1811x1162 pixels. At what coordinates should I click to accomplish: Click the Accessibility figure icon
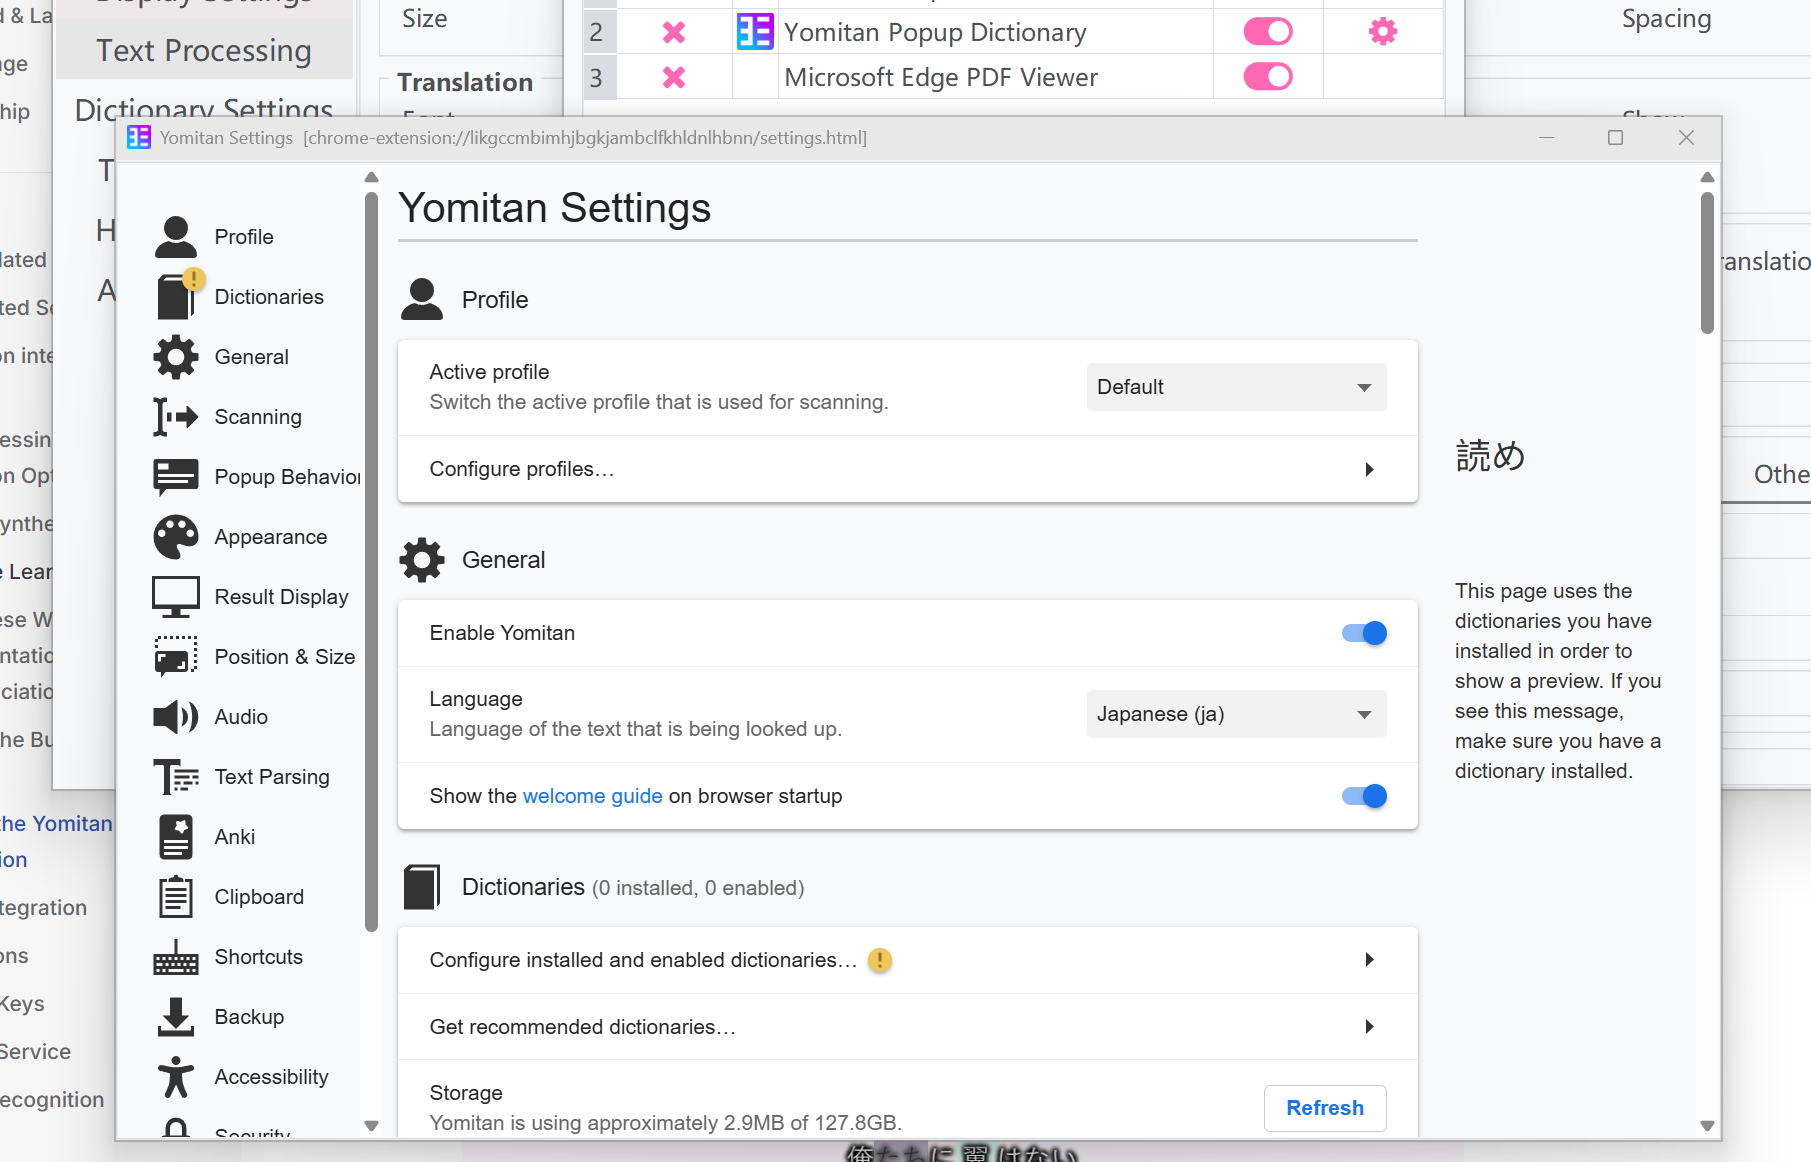[x=176, y=1077]
